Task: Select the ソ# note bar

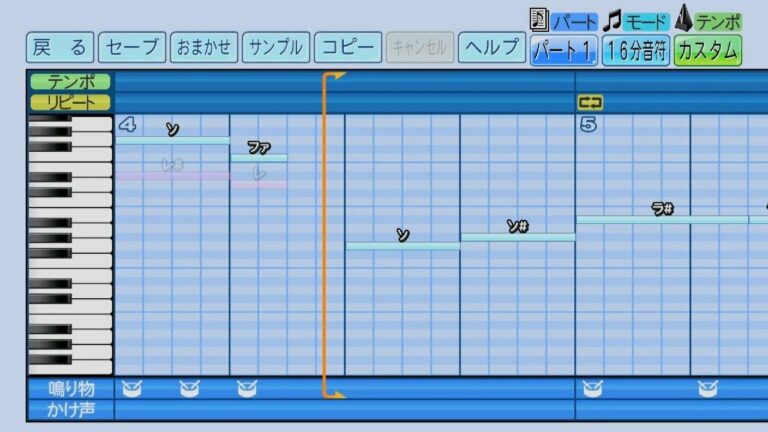Action: [518, 237]
